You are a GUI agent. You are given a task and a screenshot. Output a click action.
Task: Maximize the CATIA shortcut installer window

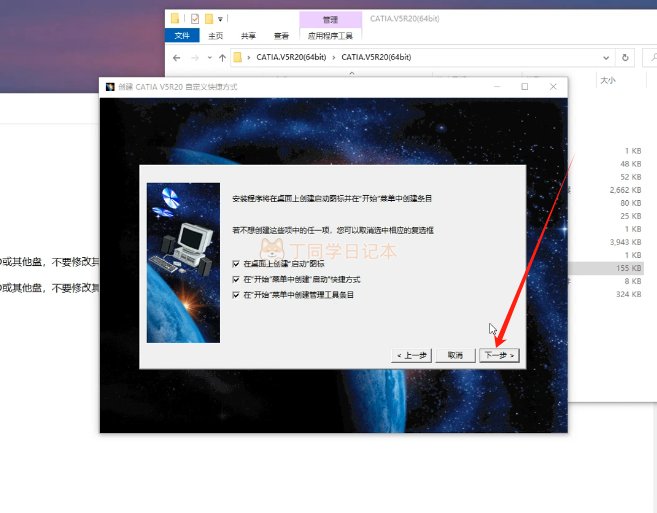point(525,86)
